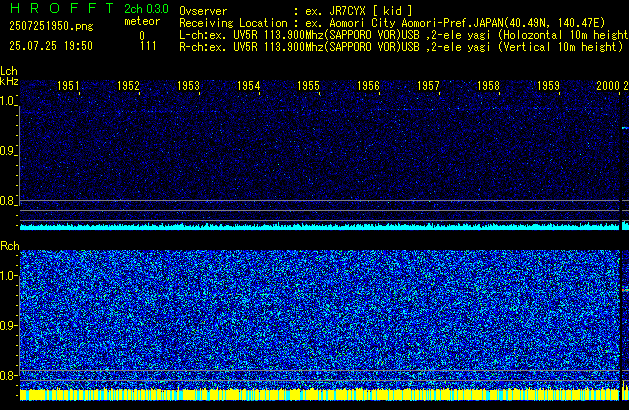Select the 1953 time marker

tap(188, 86)
